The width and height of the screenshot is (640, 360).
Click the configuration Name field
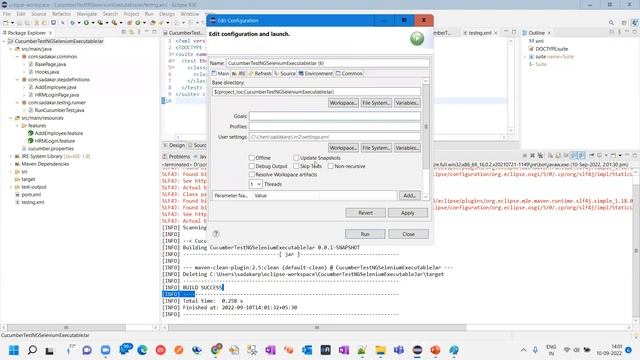point(327,63)
